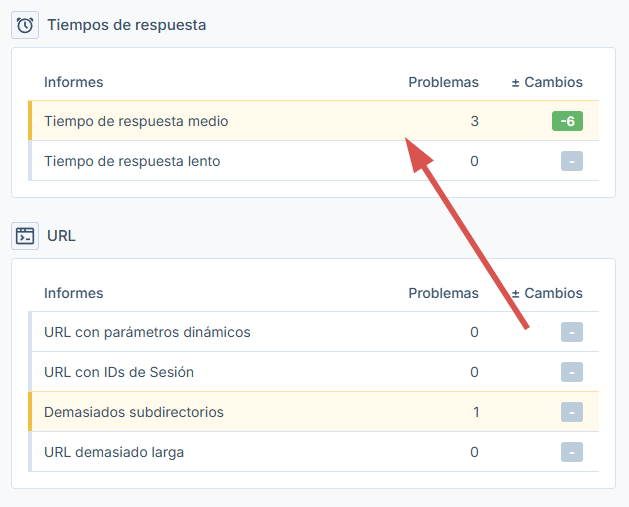Click the alarm clock icon beside Tiempos de respuesta
The image size is (629, 507).
(x=25, y=25)
